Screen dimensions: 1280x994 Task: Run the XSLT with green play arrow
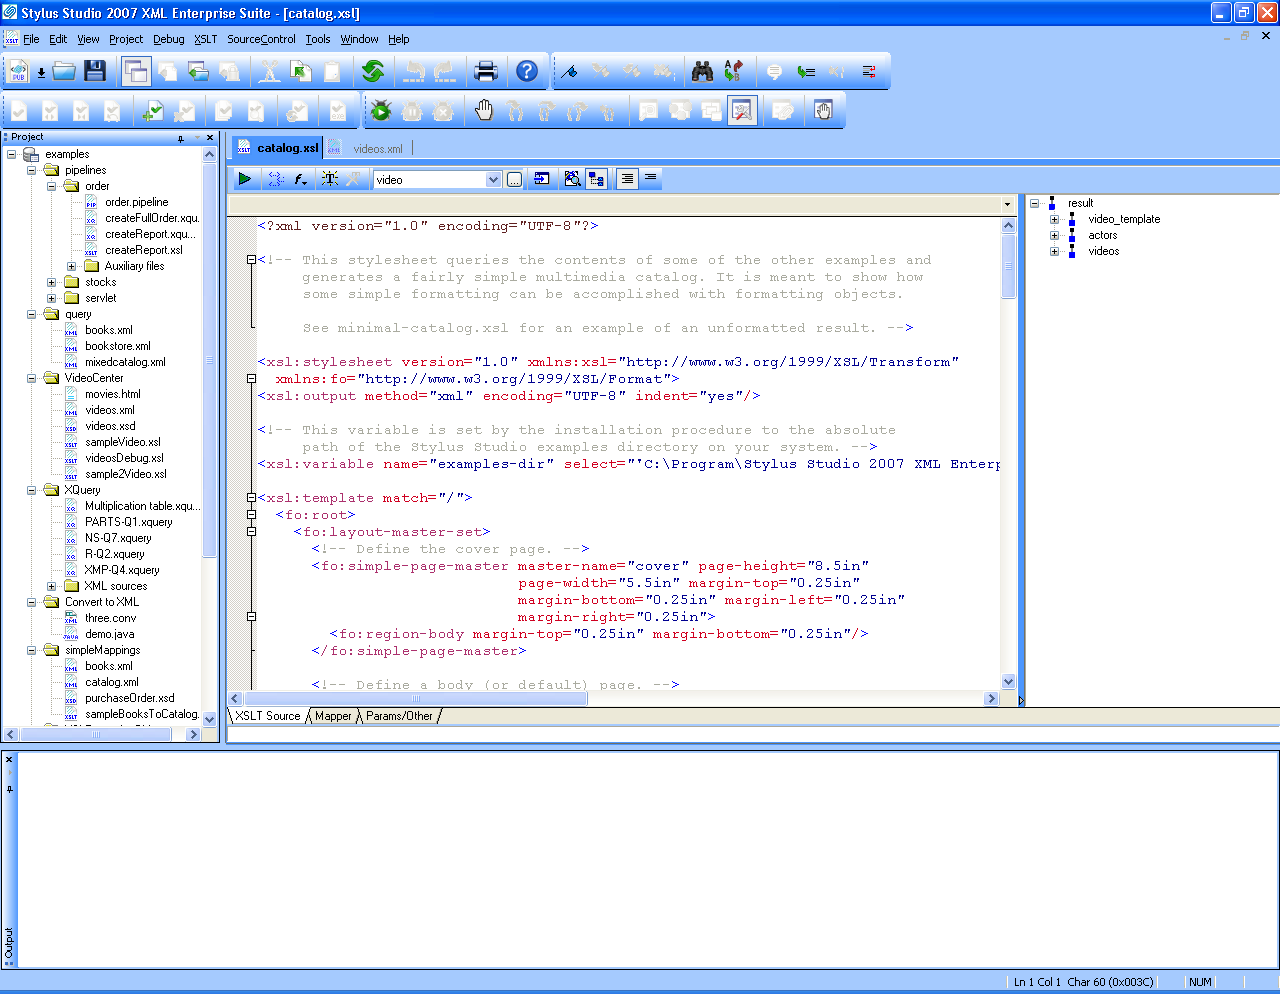pos(244,179)
